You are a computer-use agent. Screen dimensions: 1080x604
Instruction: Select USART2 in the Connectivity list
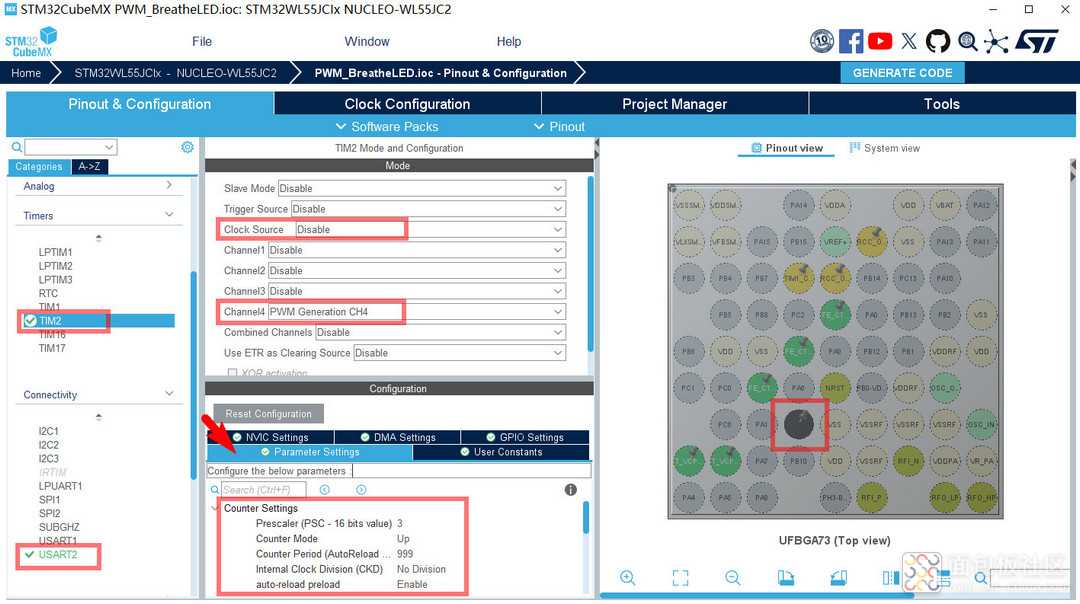[x=58, y=554]
